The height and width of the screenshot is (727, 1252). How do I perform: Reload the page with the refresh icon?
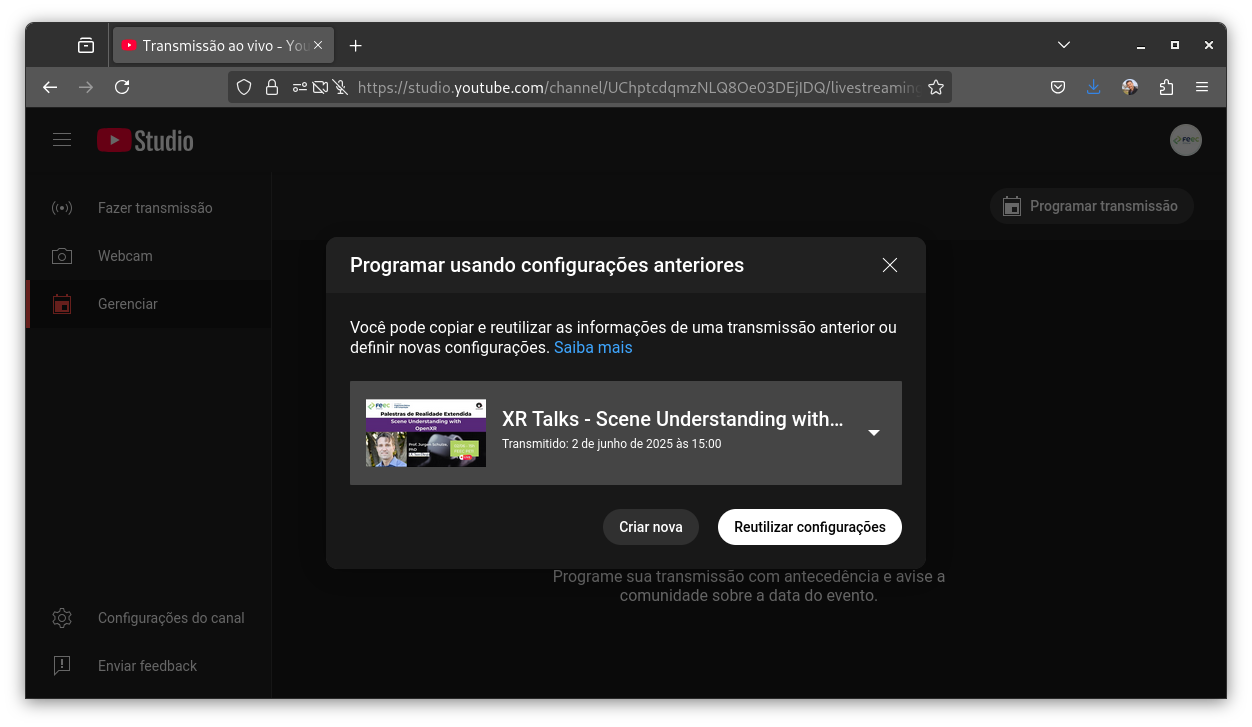[122, 87]
